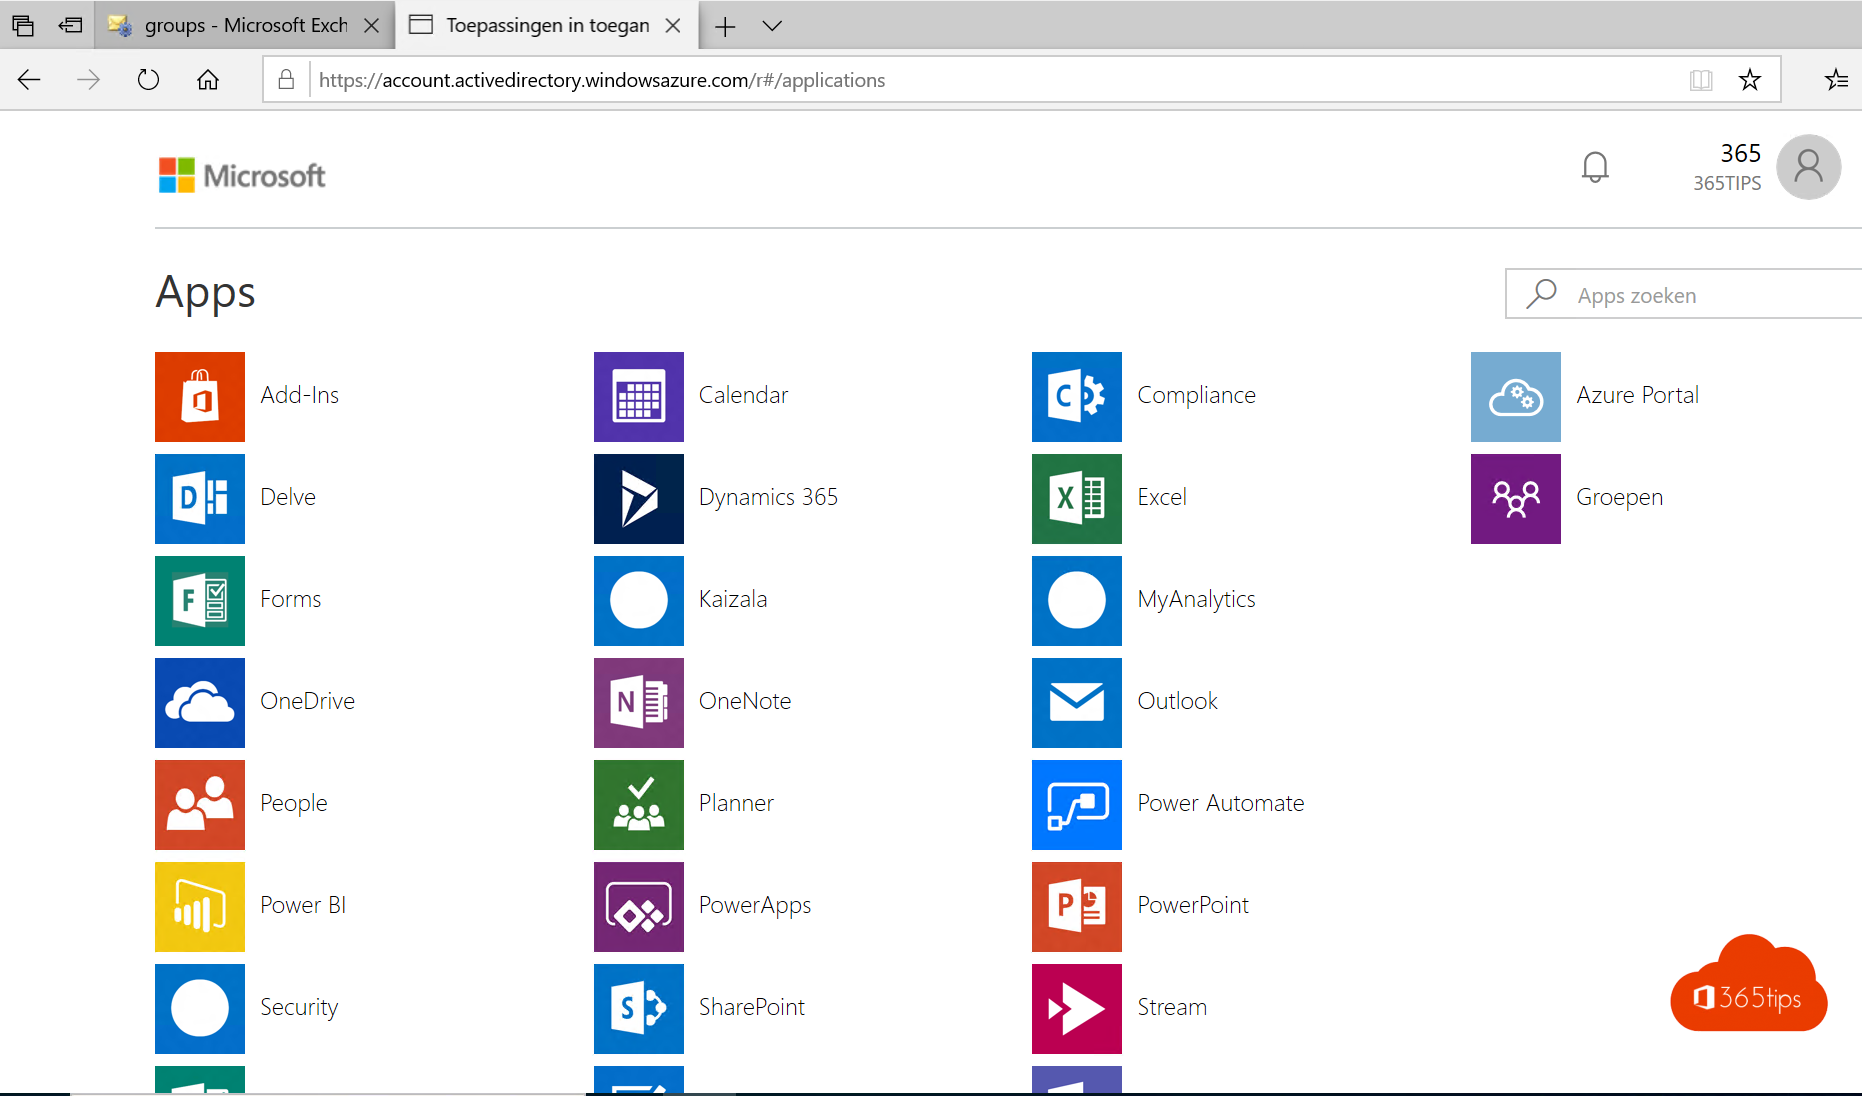Open the Stream app icon
The height and width of the screenshot is (1096, 1862).
coord(1077,1009)
